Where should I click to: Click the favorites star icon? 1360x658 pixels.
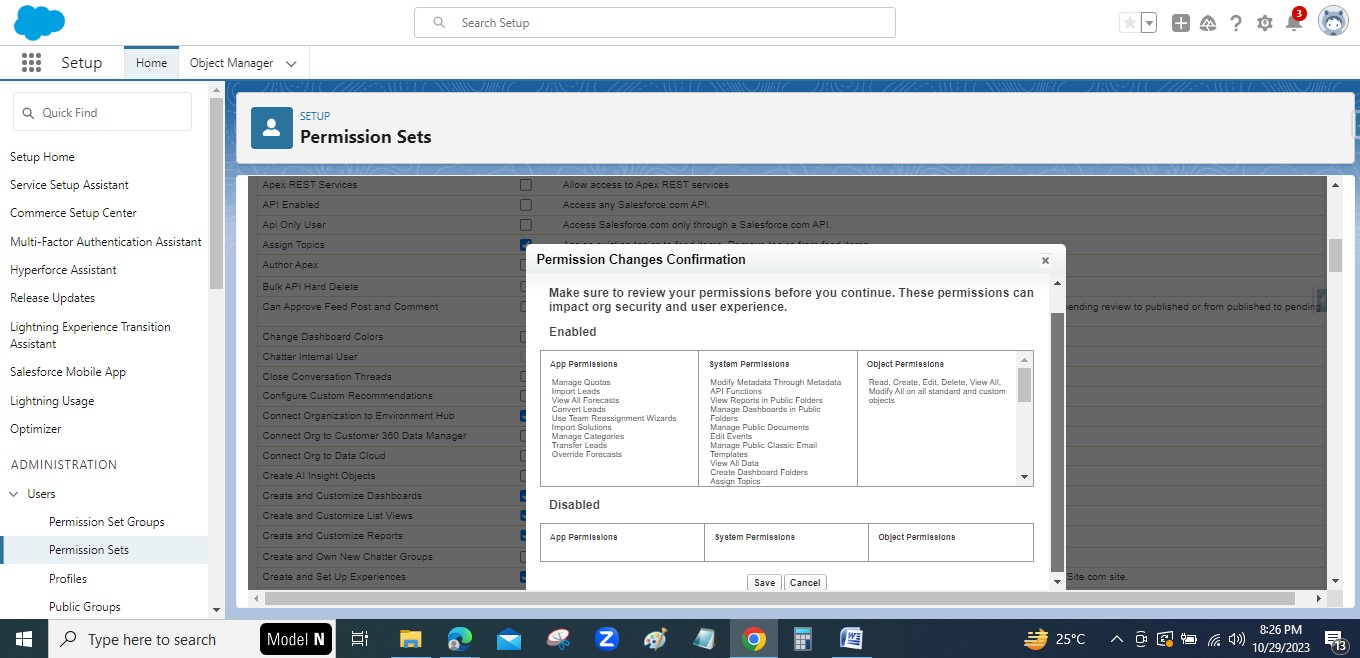(x=1129, y=23)
